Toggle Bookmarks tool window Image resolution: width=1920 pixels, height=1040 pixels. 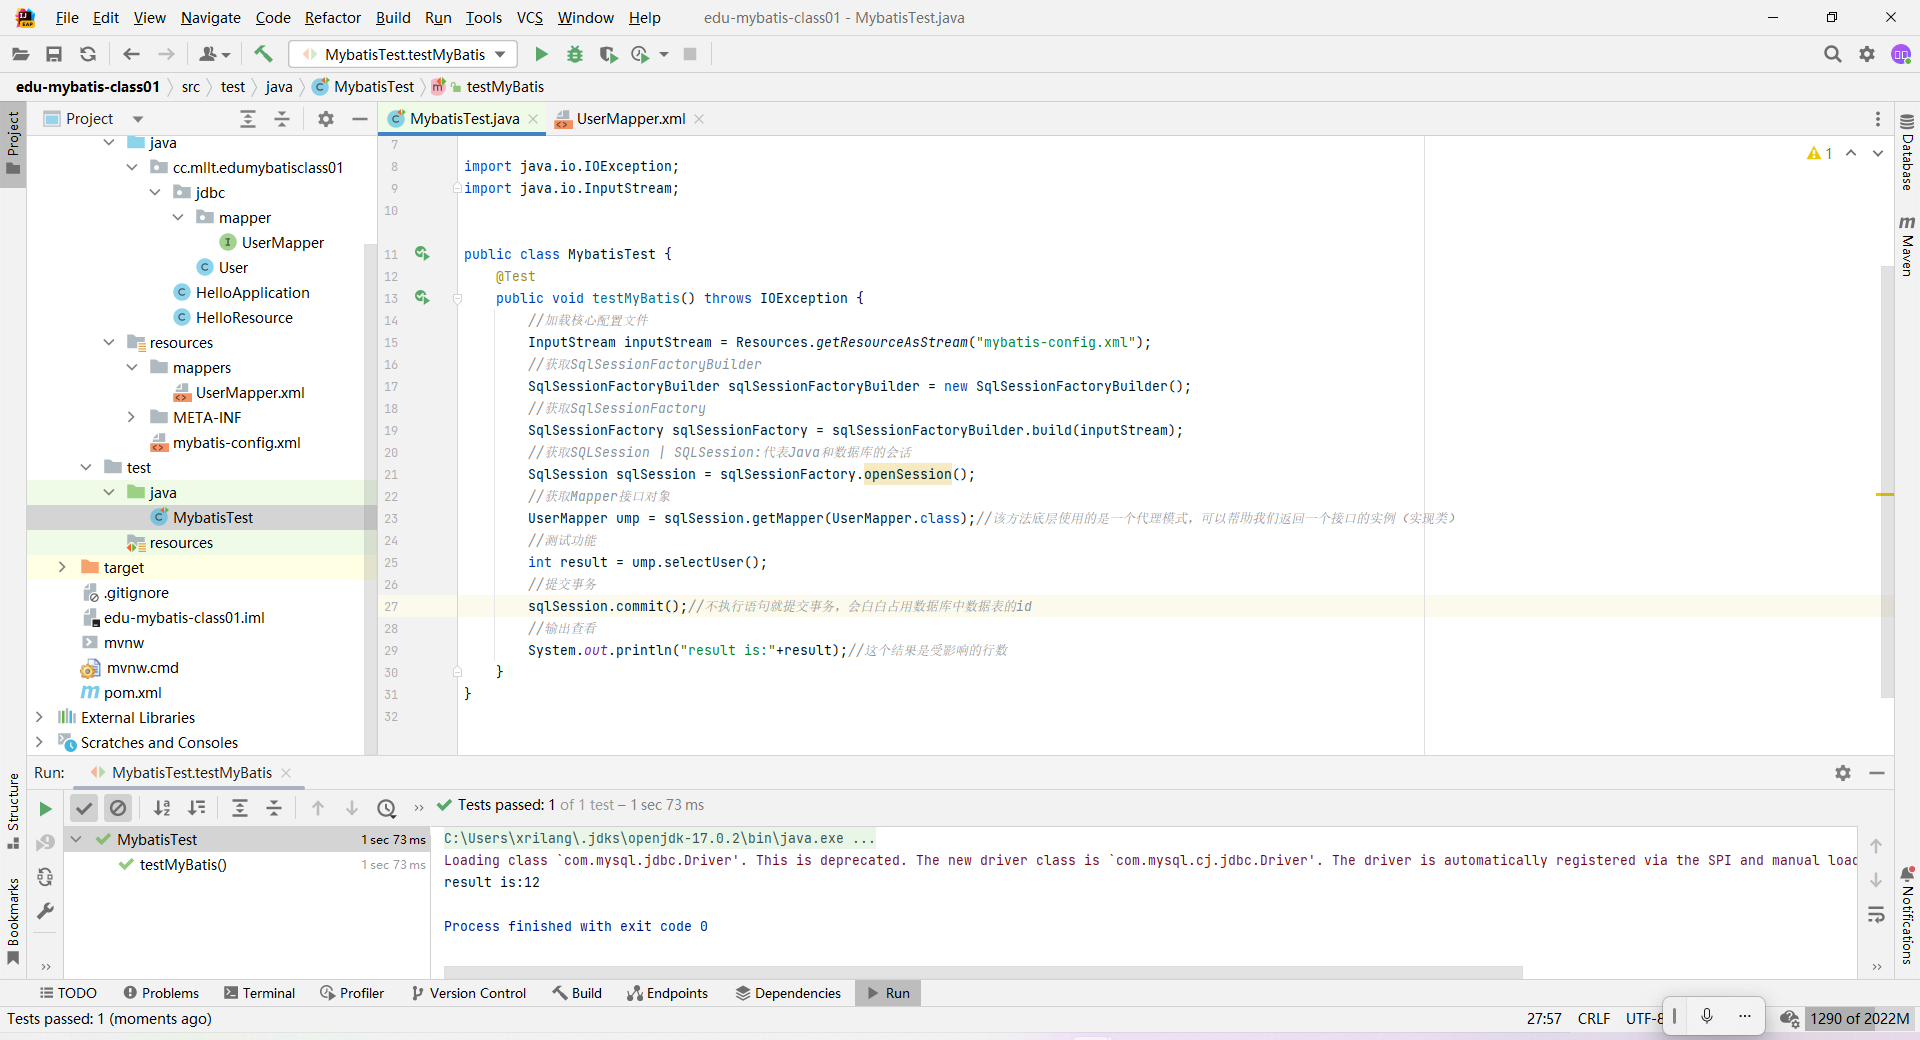[13, 921]
